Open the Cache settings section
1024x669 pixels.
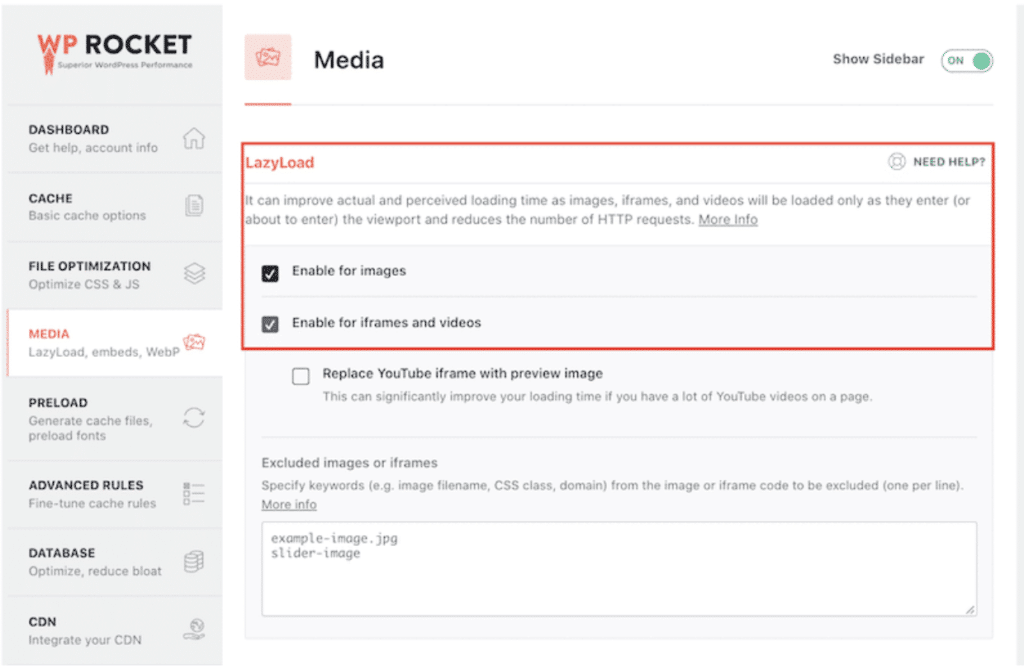pos(114,206)
